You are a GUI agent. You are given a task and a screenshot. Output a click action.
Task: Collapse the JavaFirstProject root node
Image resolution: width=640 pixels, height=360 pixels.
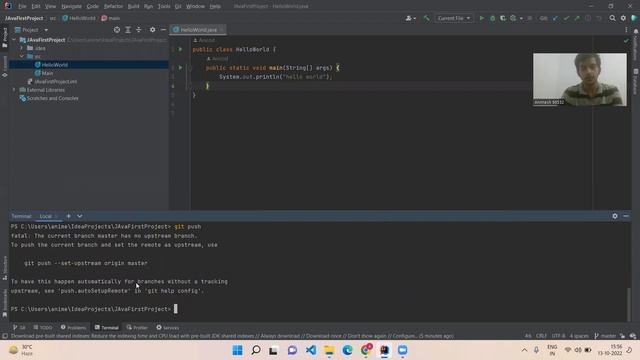pos(14,40)
